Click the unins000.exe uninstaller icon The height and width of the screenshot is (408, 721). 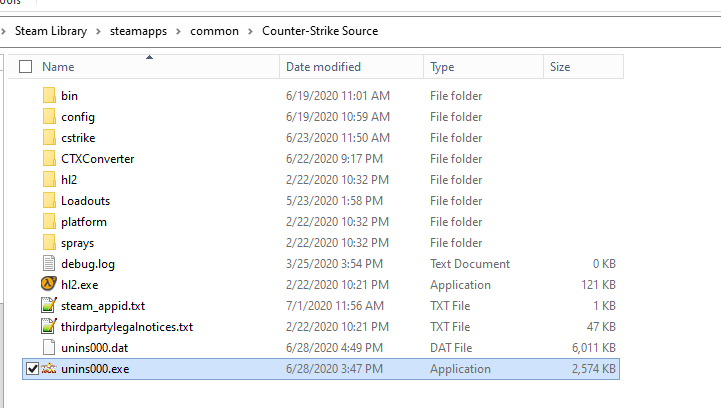pos(49,369)
